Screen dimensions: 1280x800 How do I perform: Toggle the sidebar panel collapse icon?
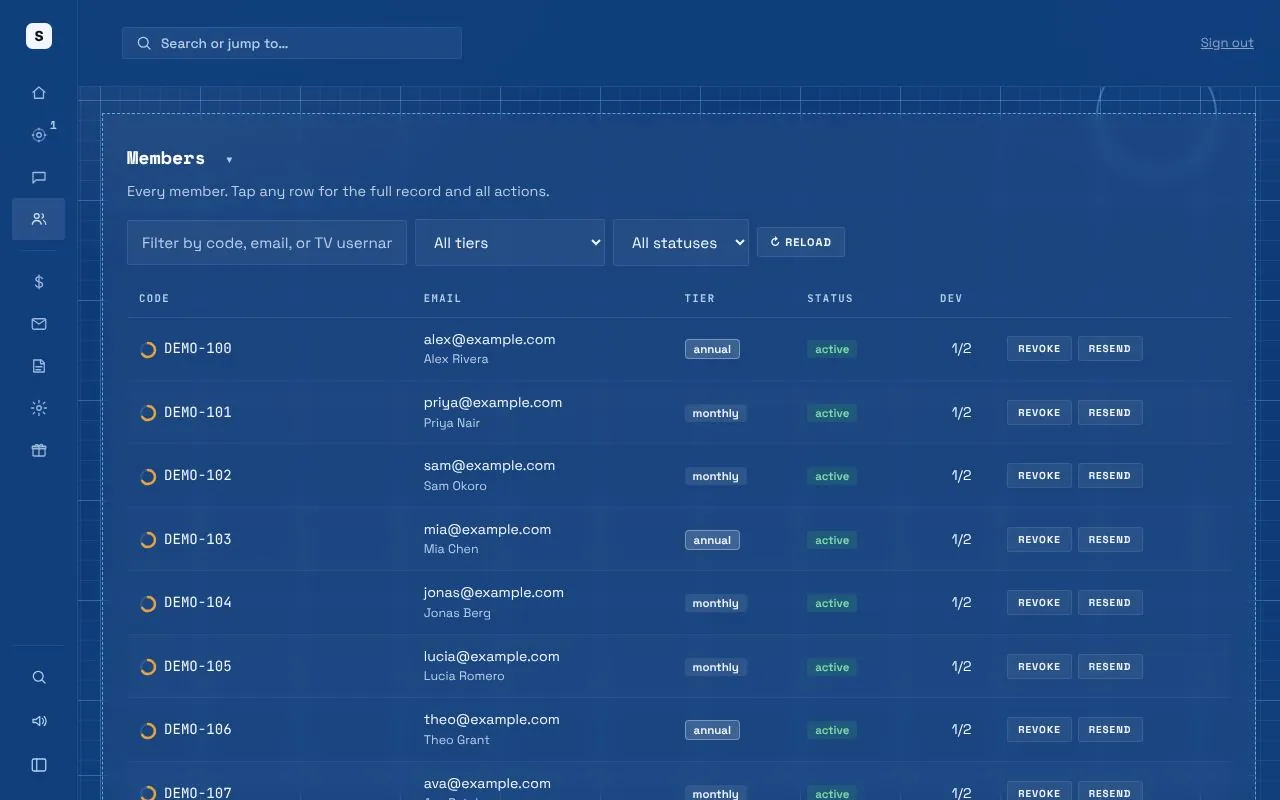(x=39, y=765)
